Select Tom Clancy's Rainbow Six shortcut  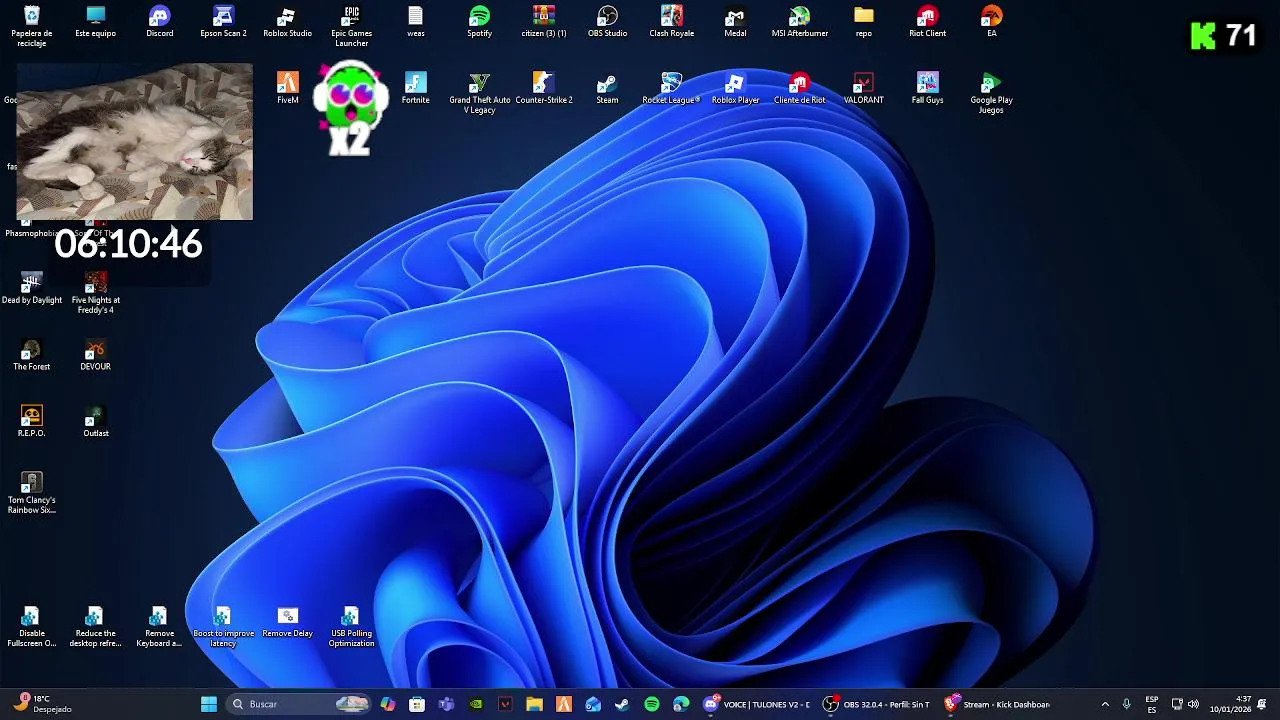(x=32, y=493)
